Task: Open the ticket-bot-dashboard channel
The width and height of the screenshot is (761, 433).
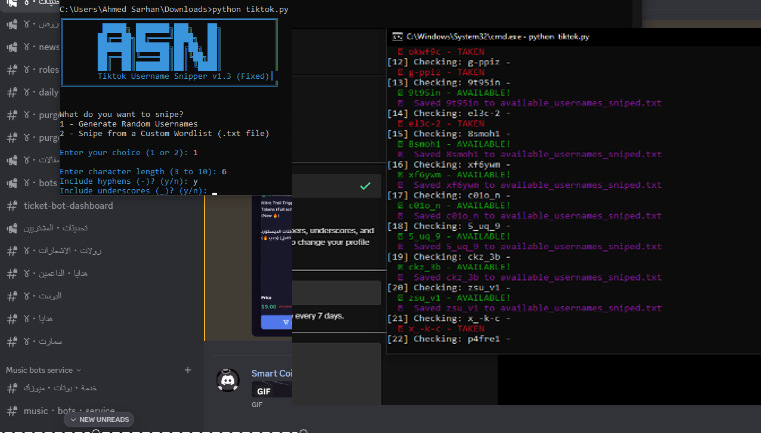Action: click(x=68, y=206)
